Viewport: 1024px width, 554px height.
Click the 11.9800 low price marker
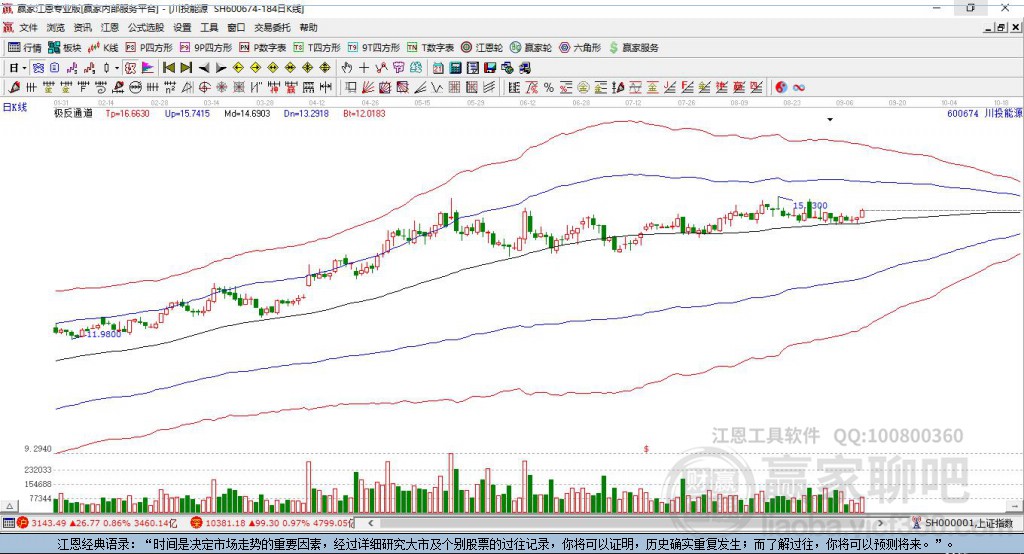(104, 334)
